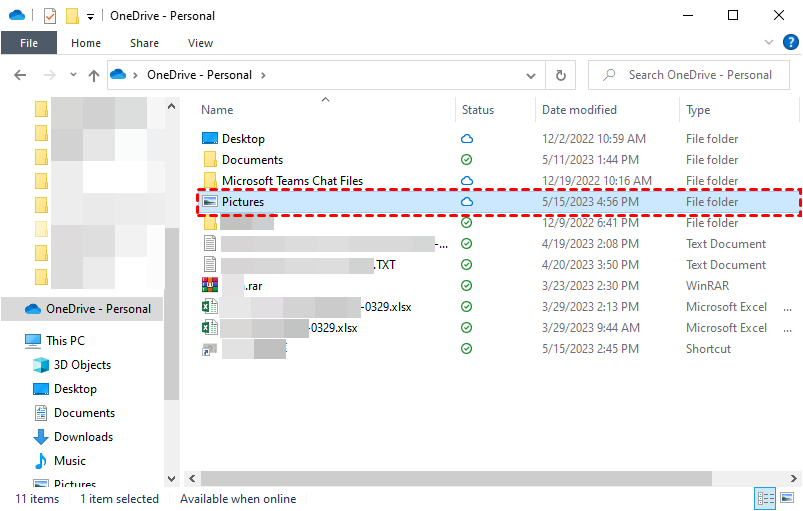Expand the ribbon with the chevron
The width and height of the screenshot is (803, 511).
(x=769, y=43)
